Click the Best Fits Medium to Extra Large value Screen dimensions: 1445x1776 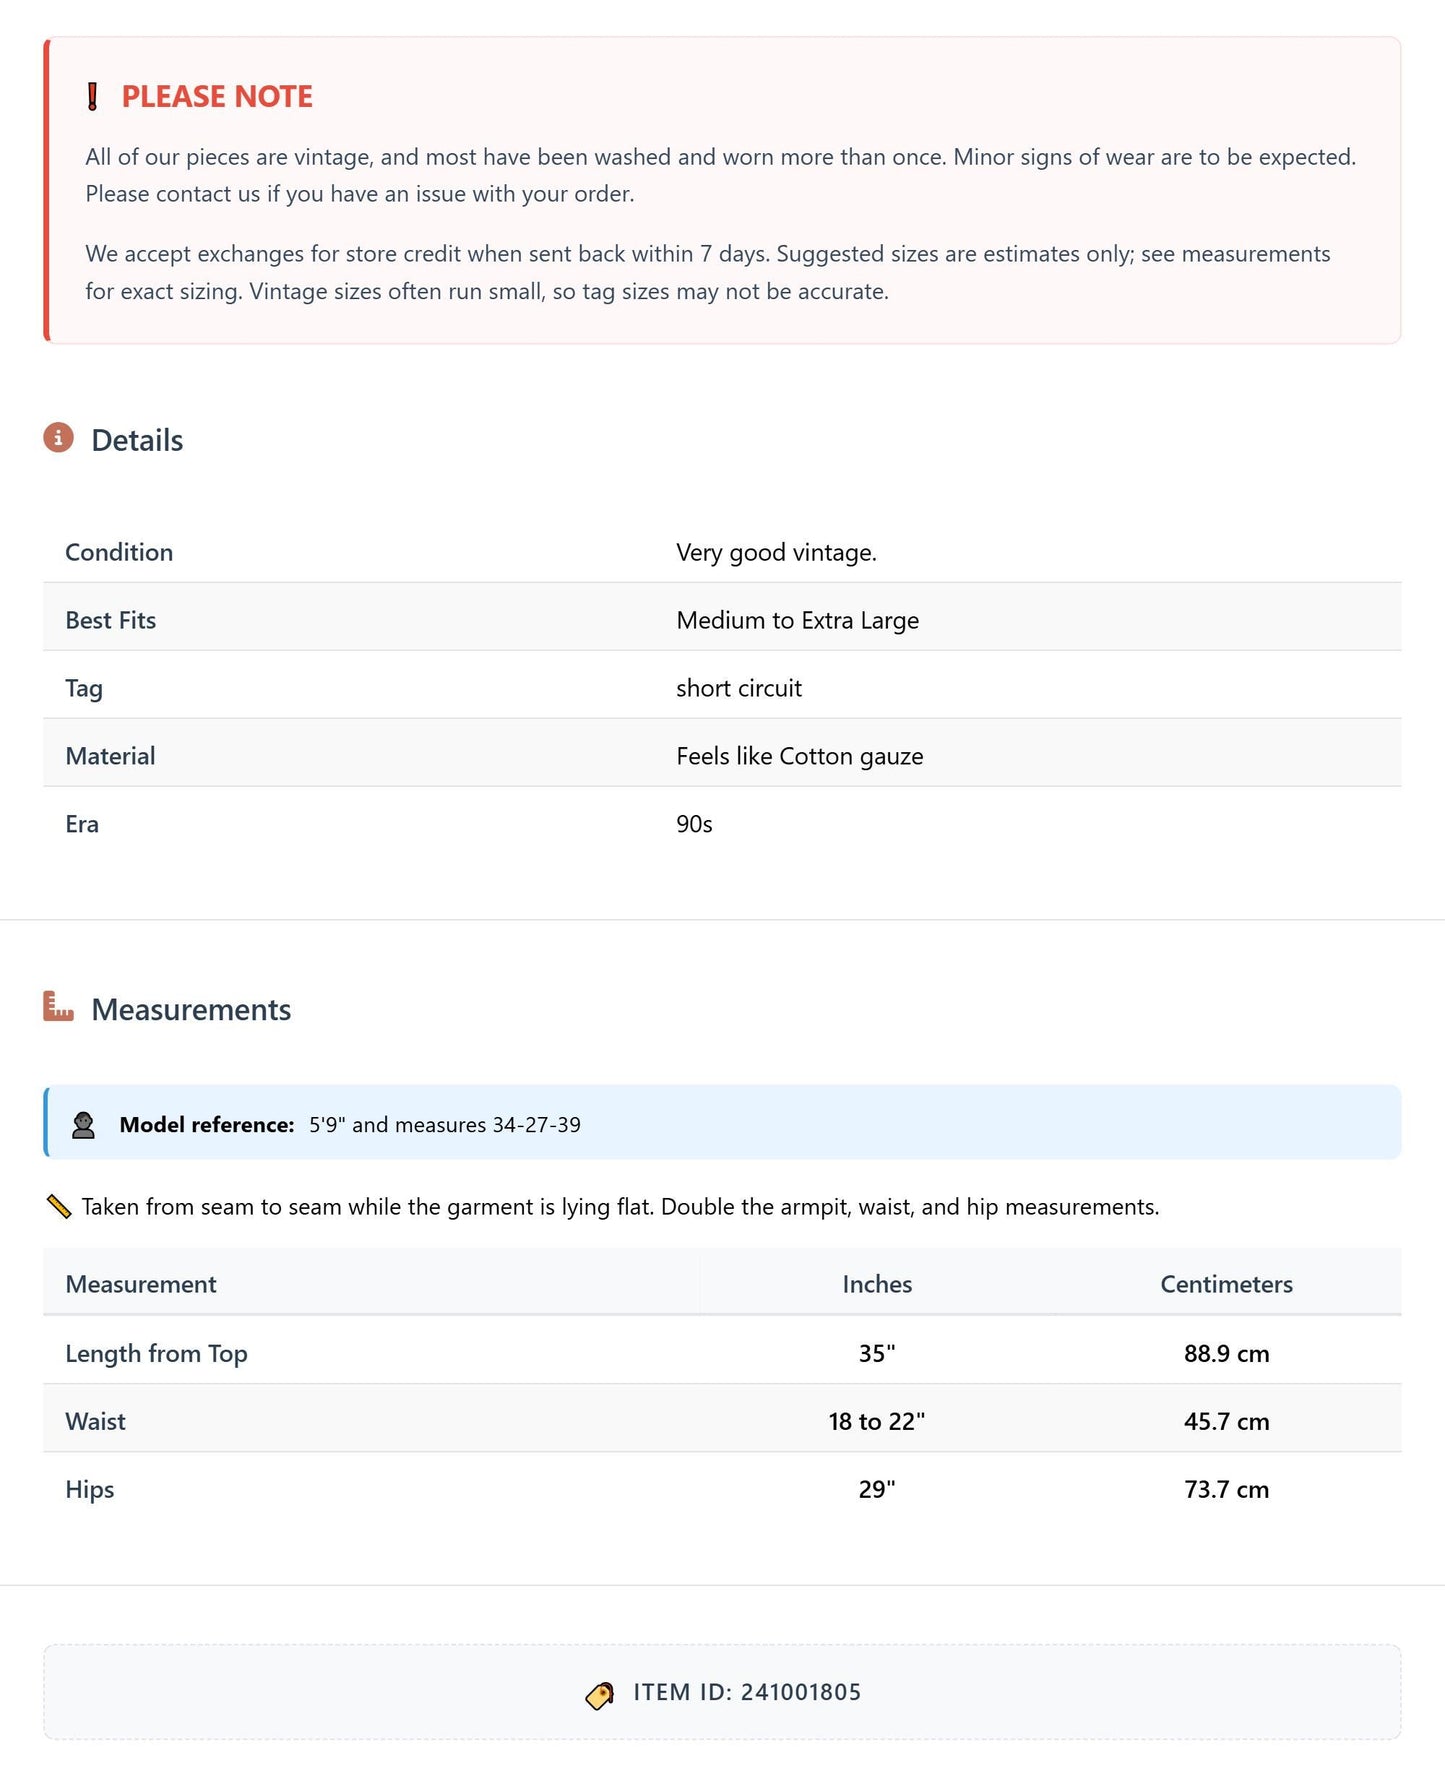797,621
